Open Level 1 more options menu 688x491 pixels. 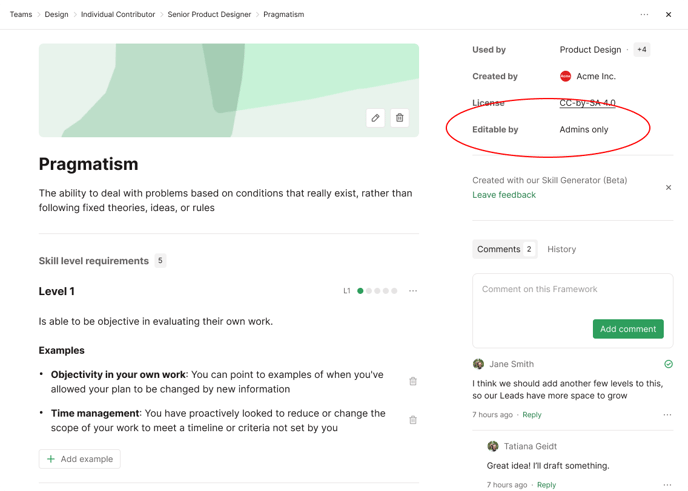point(413,291)
